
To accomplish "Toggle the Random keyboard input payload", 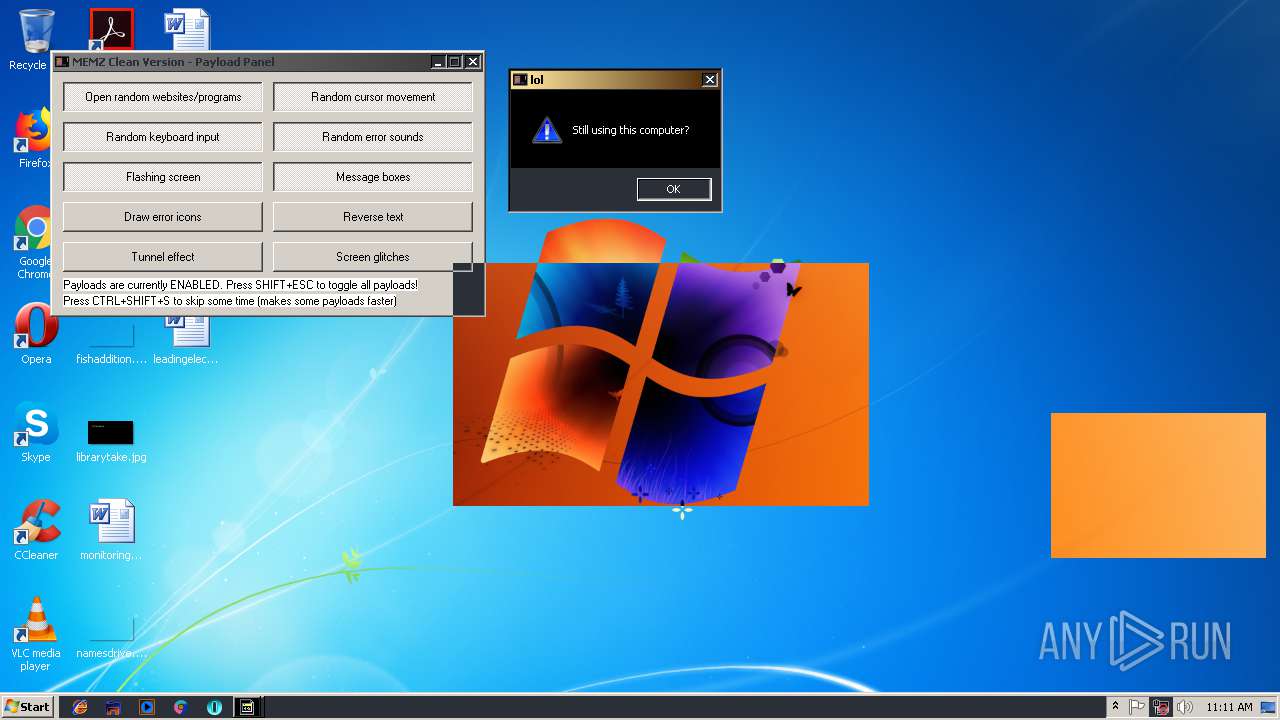I will [163, 137].
